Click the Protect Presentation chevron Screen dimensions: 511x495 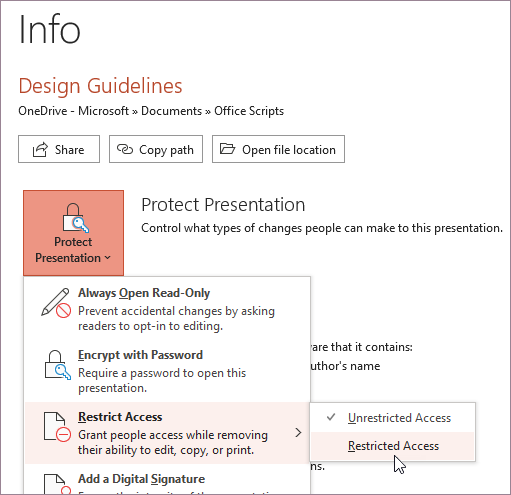pos(108,258)
